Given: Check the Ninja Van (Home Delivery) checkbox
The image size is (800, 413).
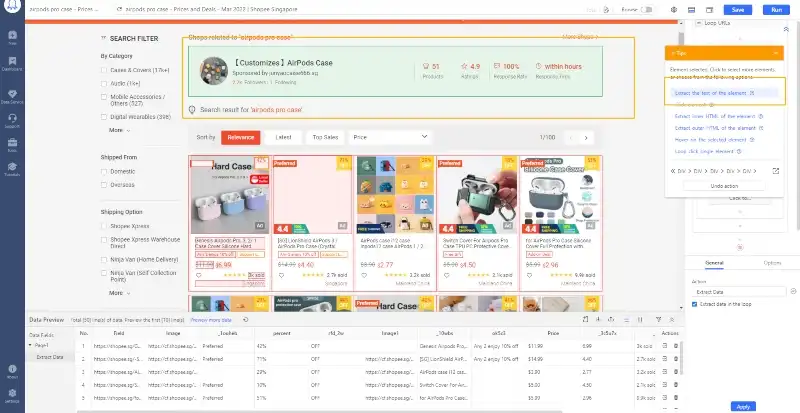Looking at the screenshot, I should click(104, 260).
